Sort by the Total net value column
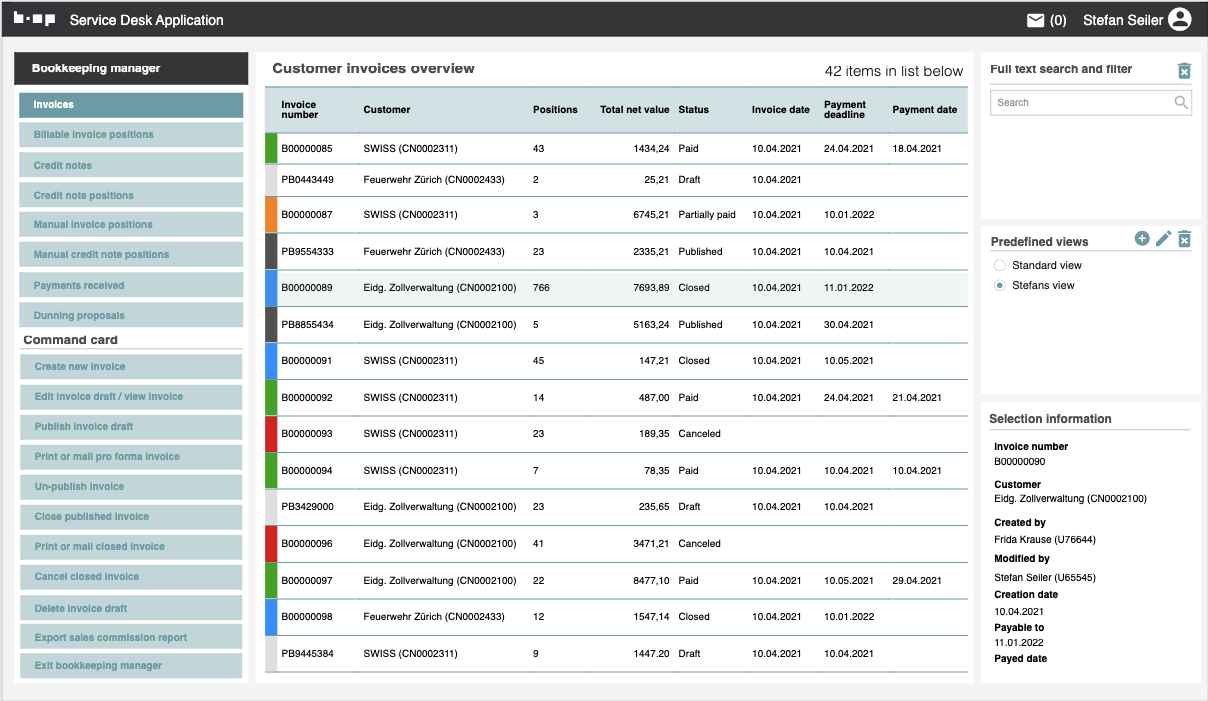Viewport: 1208px width, 701px height. point(634,110)
